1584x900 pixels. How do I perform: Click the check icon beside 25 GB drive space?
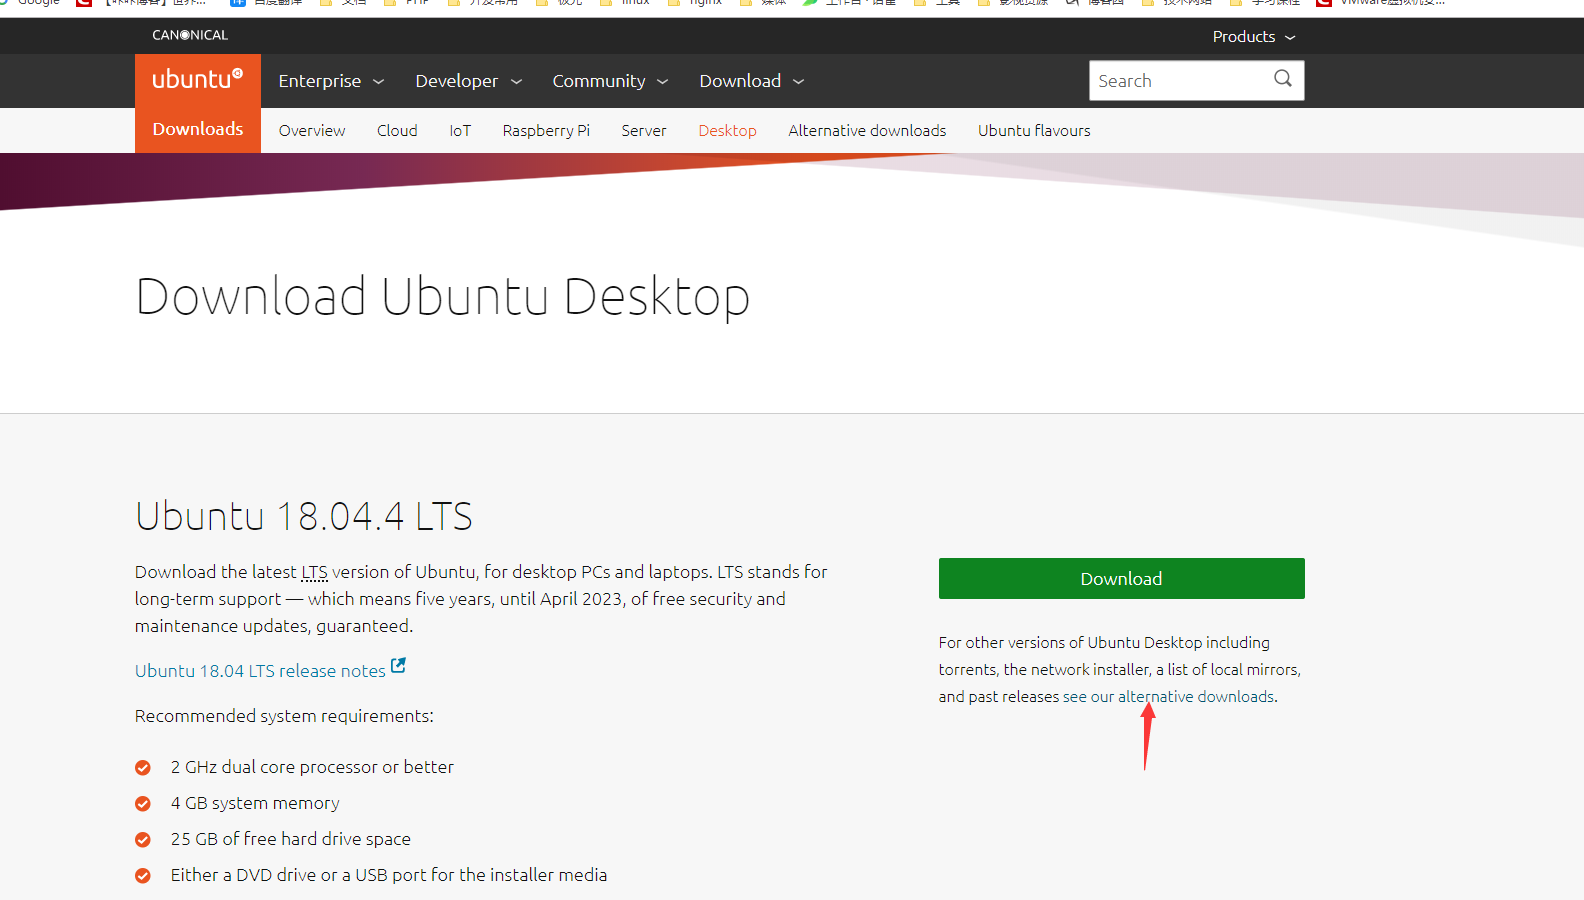143,840
